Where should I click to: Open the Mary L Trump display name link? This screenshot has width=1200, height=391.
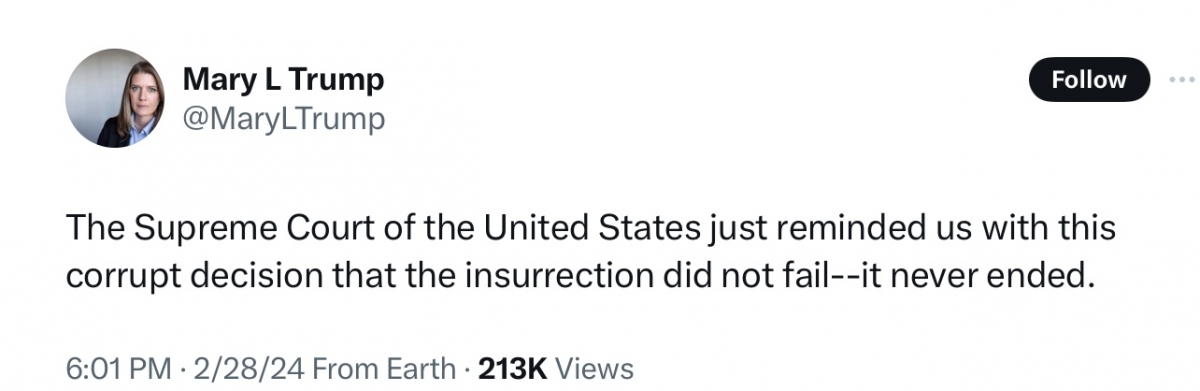coord(283,80)
